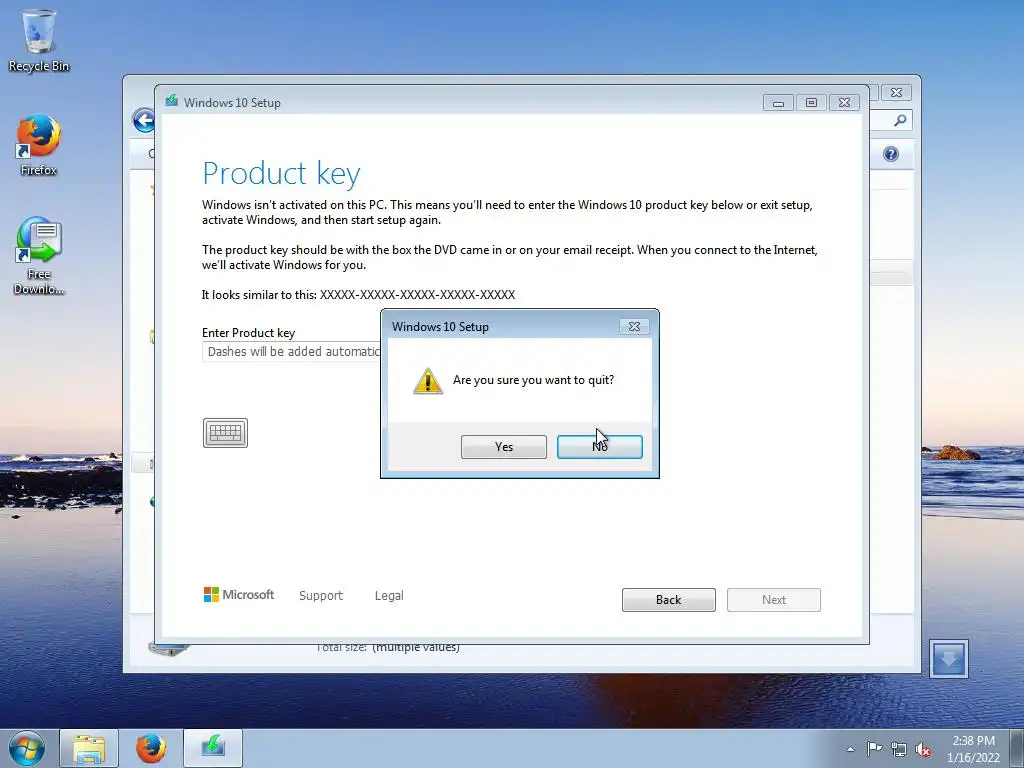Viewport: 1024px width, 768px height.
Task: Click the Back button in setup
Action: tap(669, 600)
